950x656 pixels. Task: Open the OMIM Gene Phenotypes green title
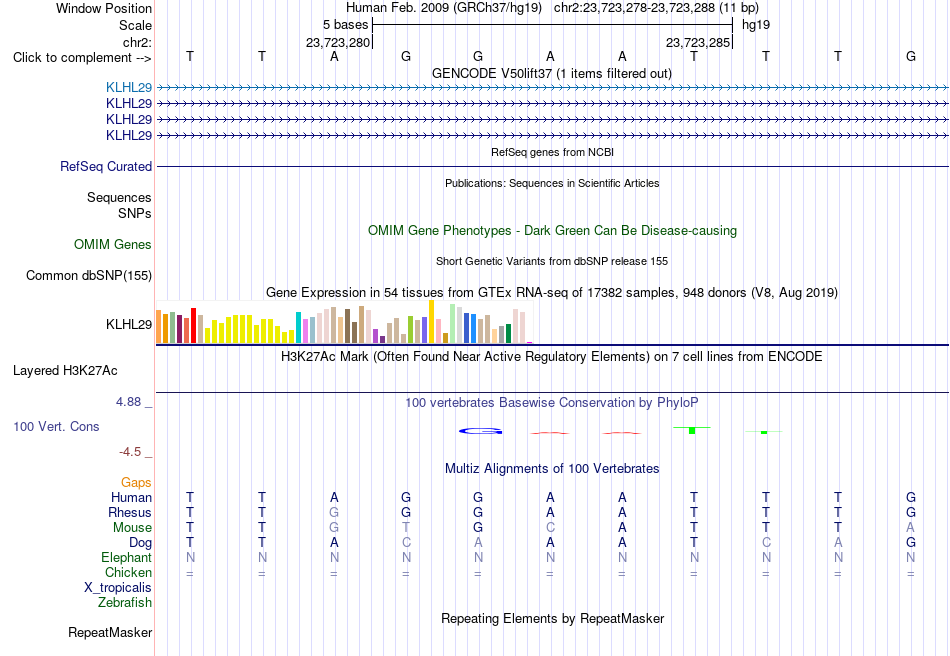pos(552,231)
